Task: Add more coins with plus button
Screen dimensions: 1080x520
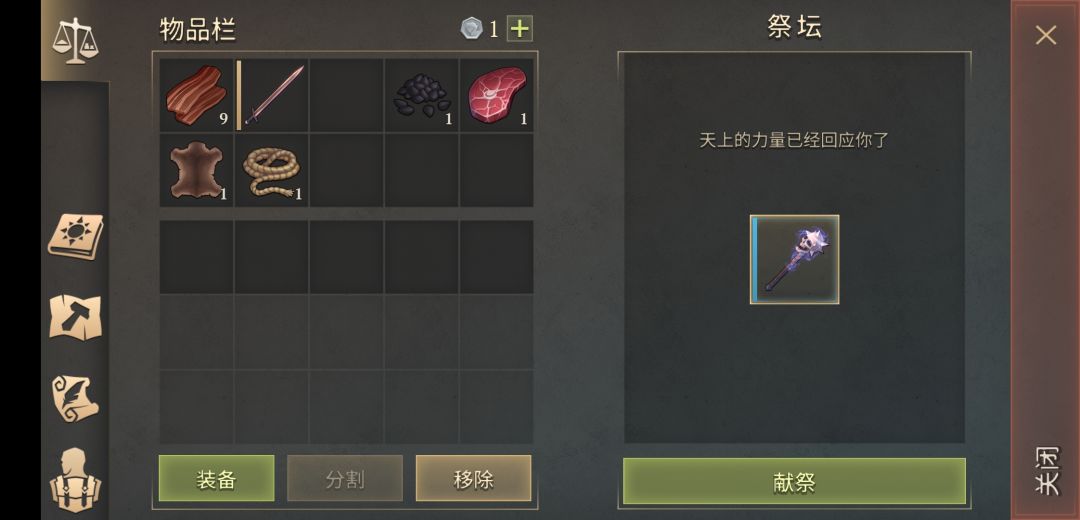Action: pos(519,29)
